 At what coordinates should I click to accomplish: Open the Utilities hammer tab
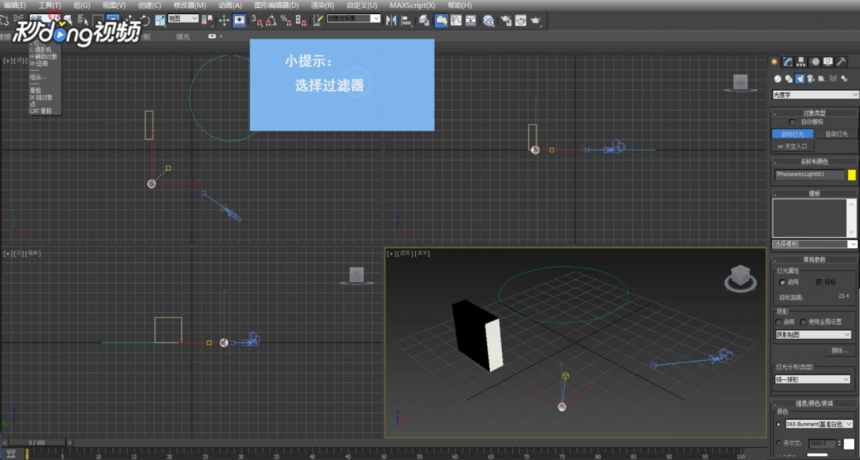point(841,62)
